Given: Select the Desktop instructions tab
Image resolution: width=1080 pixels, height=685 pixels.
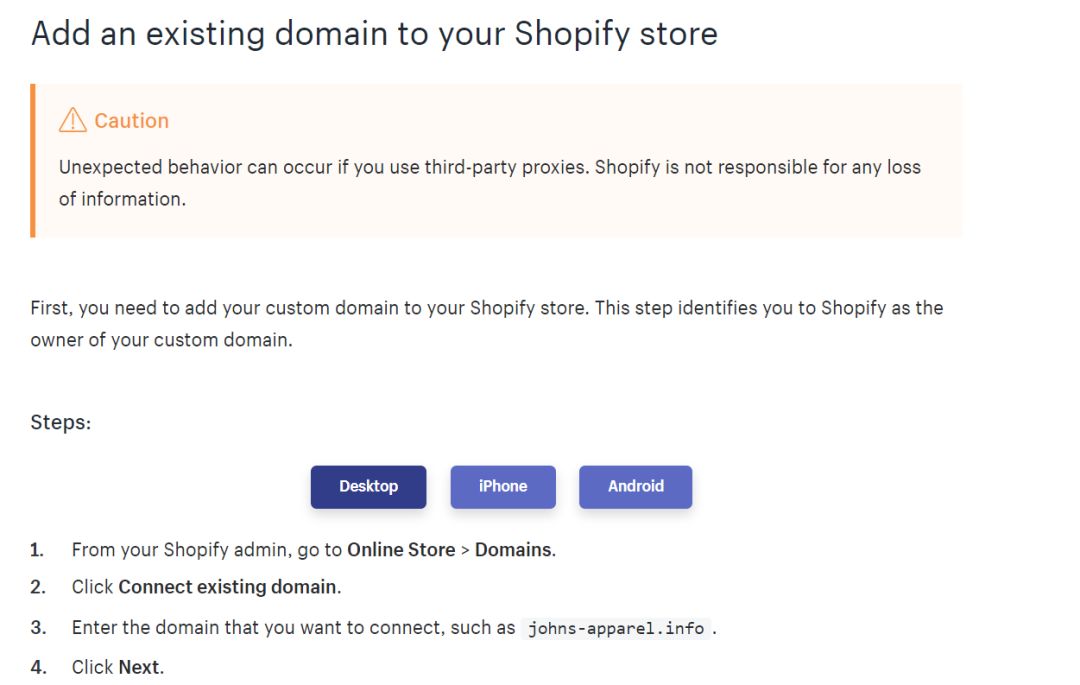Looking at the screenshot, I should (x=368, y=487).
